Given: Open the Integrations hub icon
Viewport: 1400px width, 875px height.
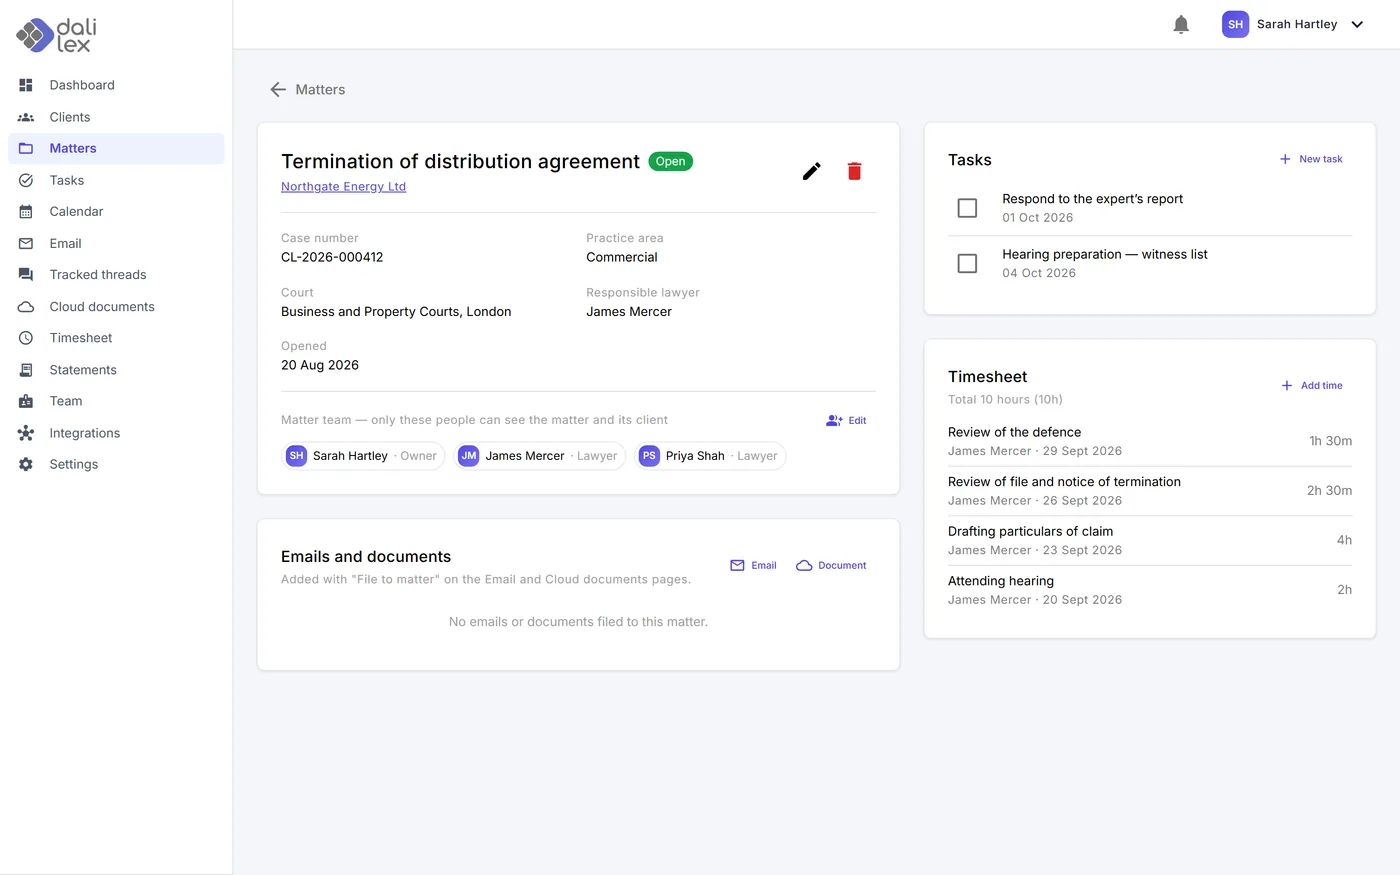Looking at the screenshot, I should click(x=26, y=433).
